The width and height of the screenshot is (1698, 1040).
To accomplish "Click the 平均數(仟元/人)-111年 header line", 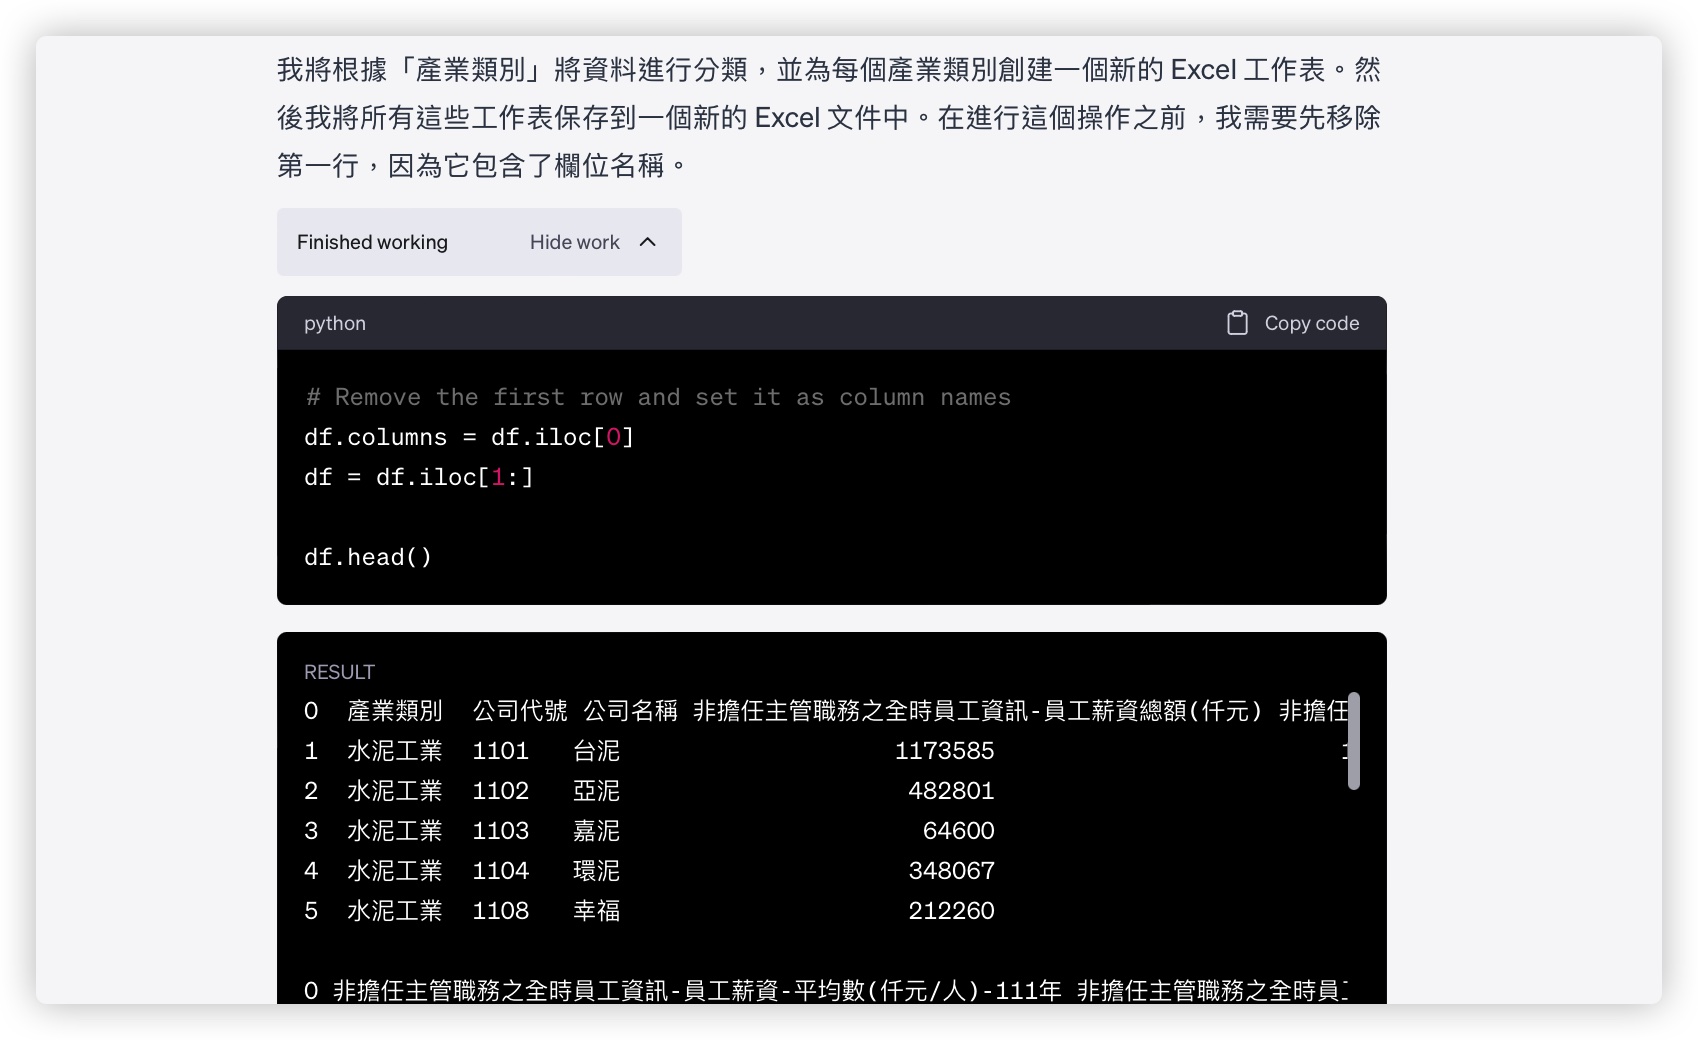I will [x=697, y=991].
